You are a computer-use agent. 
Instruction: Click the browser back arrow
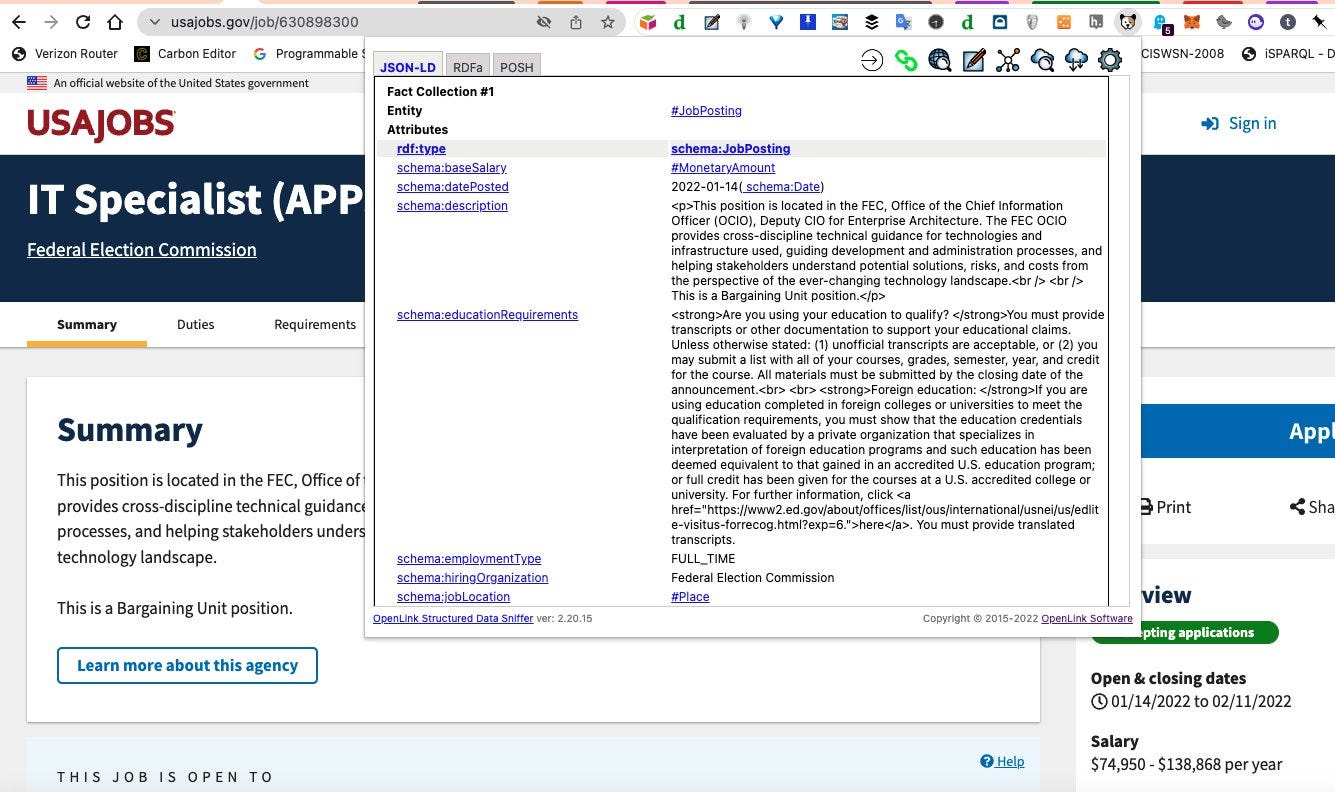tap(19, 22)
